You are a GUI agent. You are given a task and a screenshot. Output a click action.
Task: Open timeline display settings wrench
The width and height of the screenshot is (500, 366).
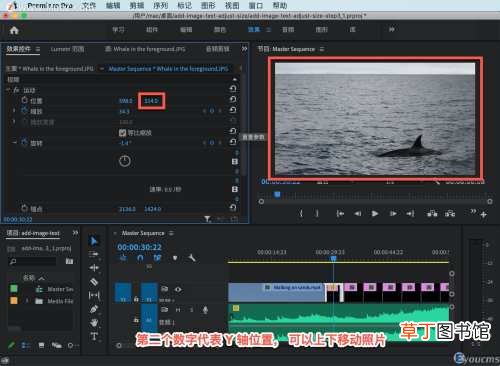pyautogui.click(x=192, y=258)
